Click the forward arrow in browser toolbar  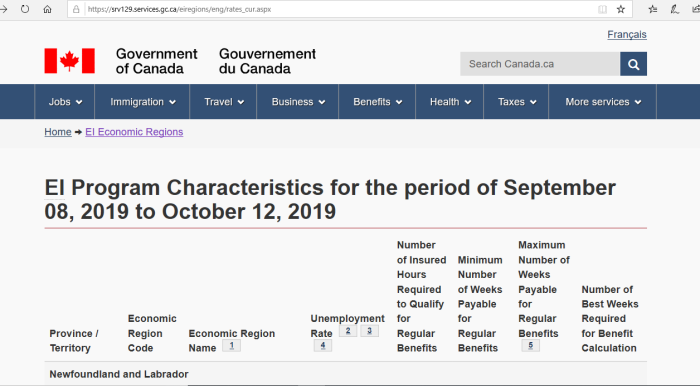click(x=4, y=9)
